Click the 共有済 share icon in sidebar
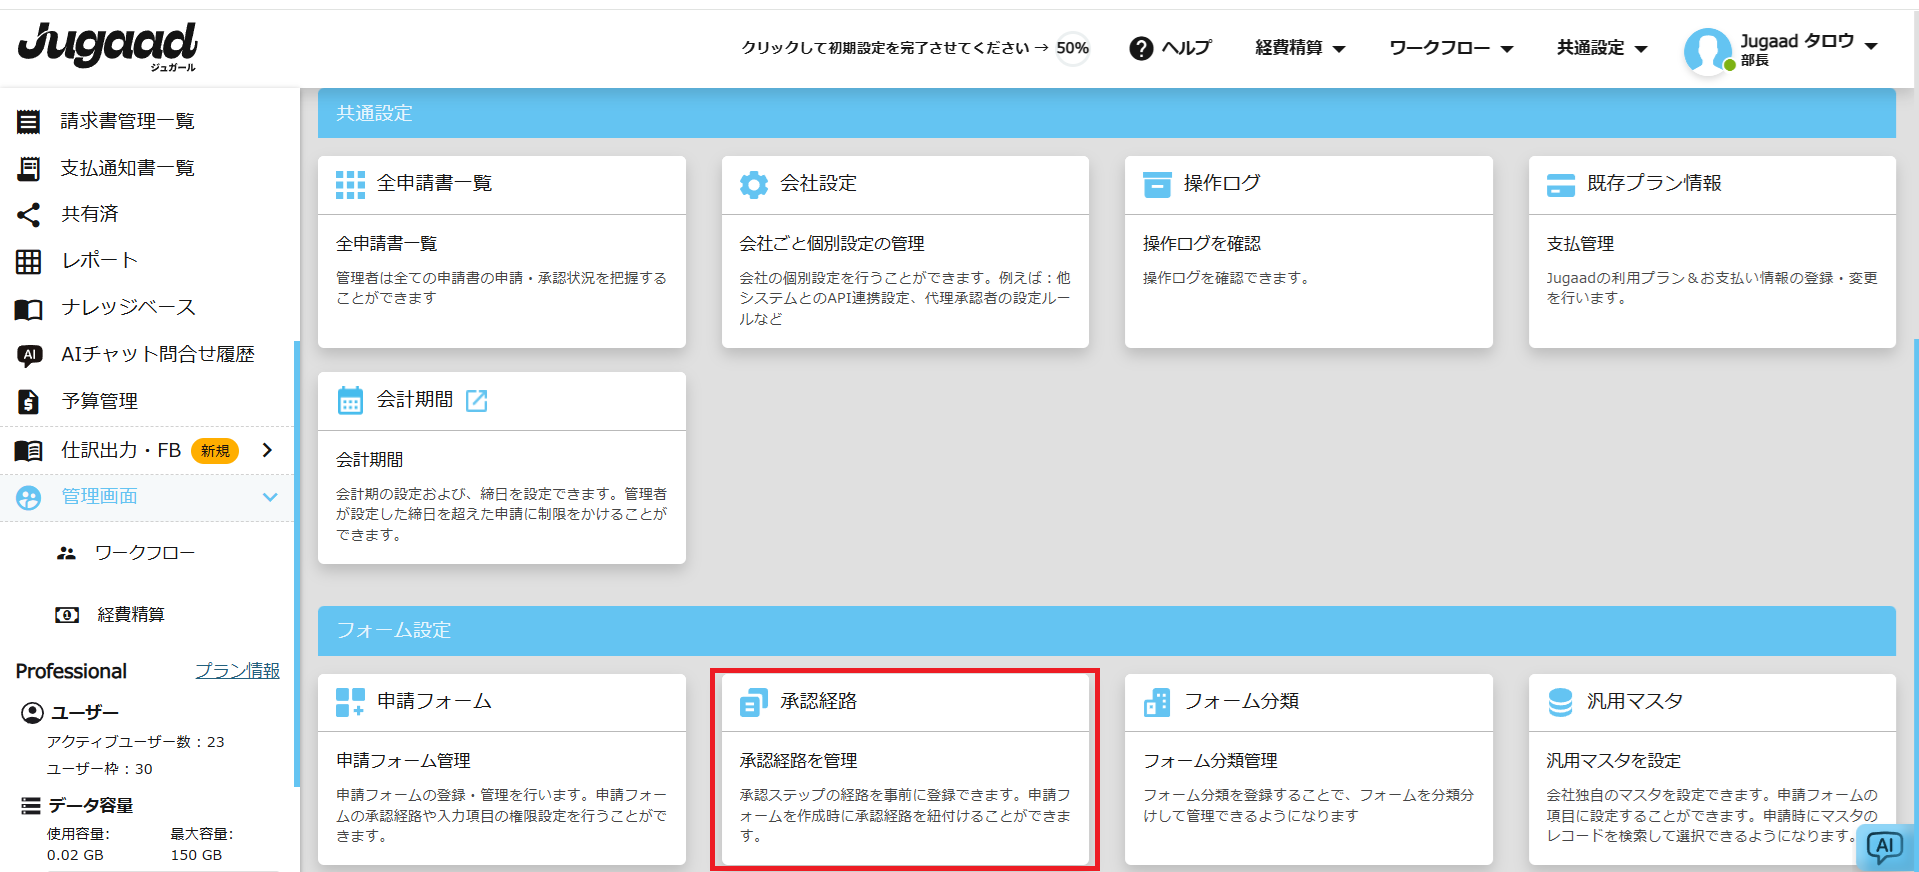1919x872 pixels. (x=29, y=214)
